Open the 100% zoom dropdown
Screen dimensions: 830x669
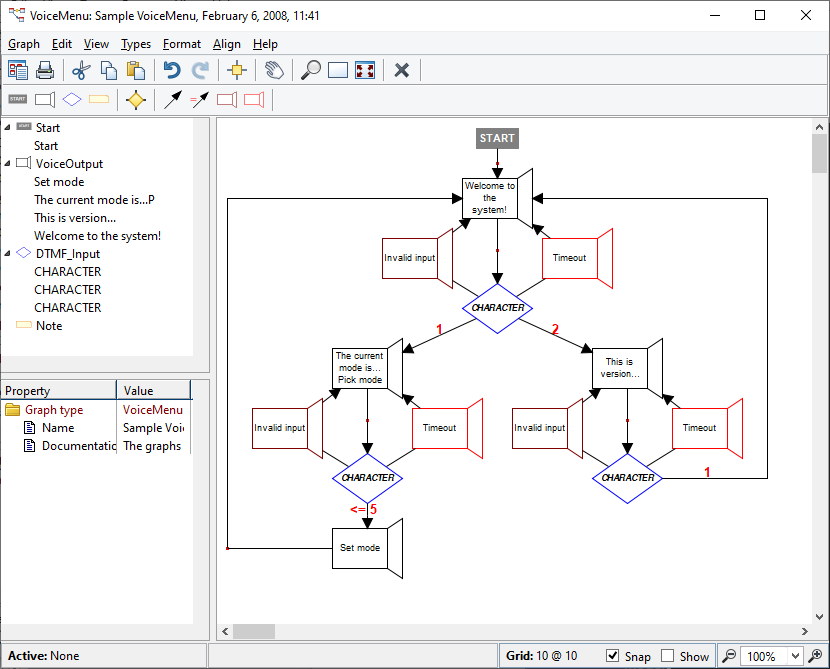[796, 656]
